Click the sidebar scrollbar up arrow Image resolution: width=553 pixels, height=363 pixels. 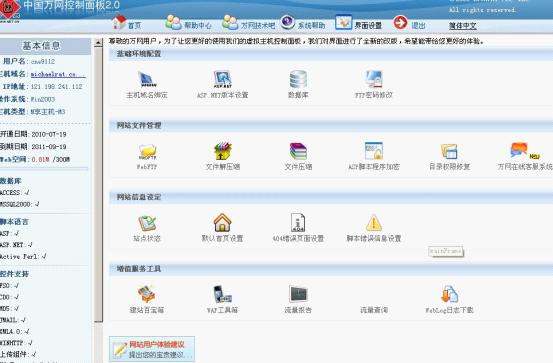pos(98,43)
